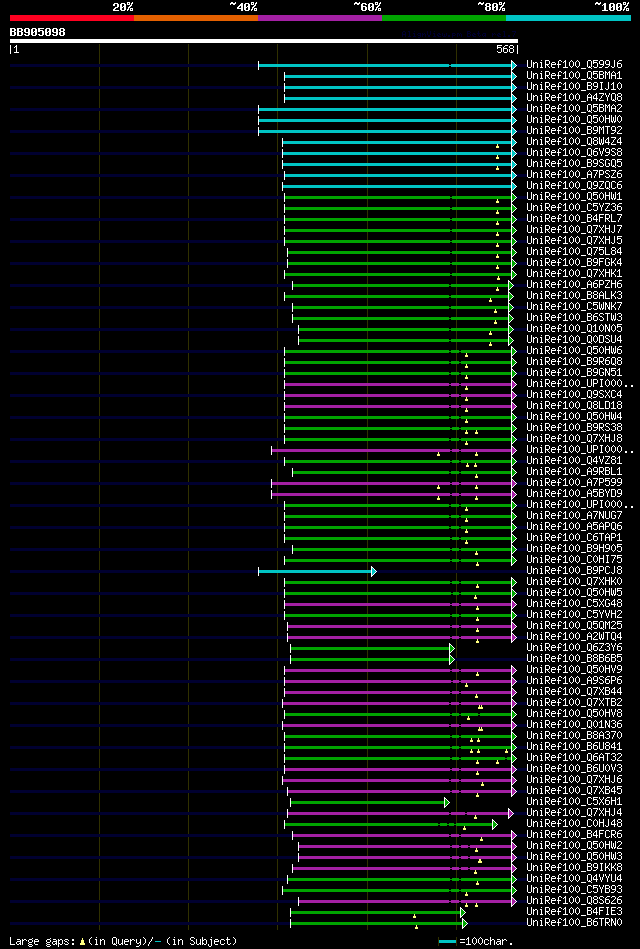Click the short cyan alignment bar for B9PCJ8
The image size is (640, 949).
tap(317, 571)
